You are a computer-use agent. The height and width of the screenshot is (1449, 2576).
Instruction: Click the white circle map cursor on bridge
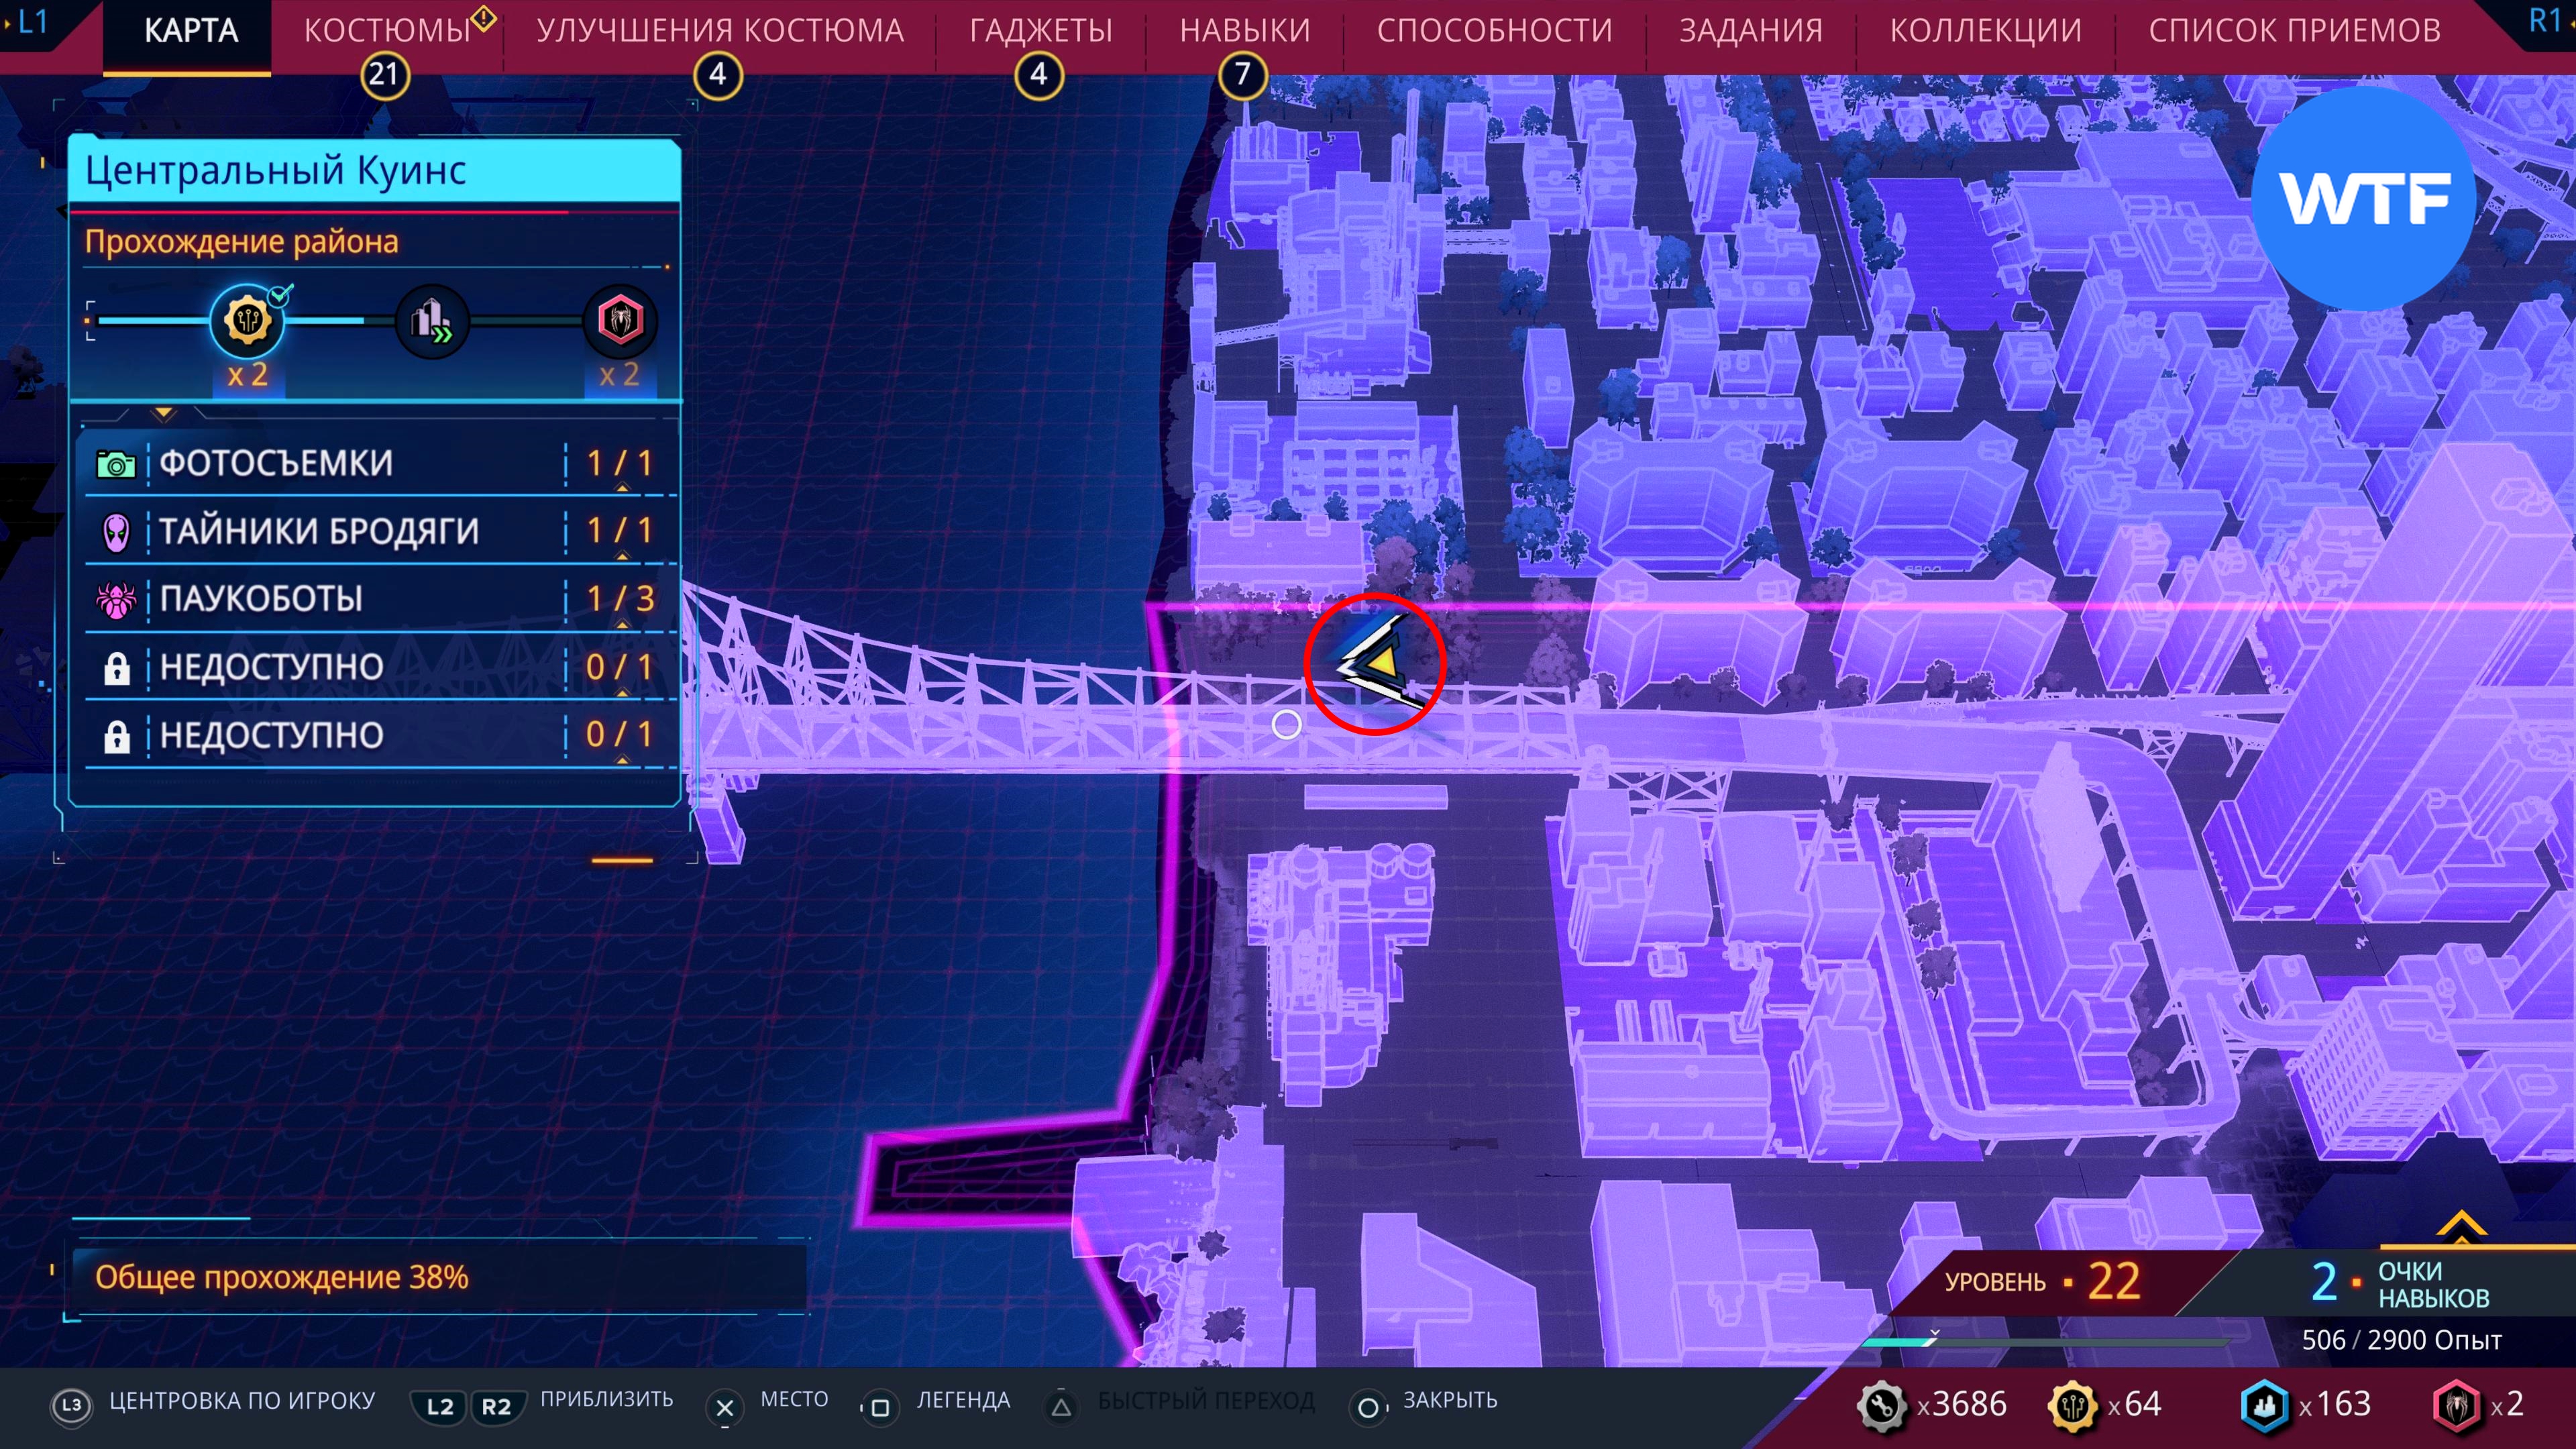1286,724
